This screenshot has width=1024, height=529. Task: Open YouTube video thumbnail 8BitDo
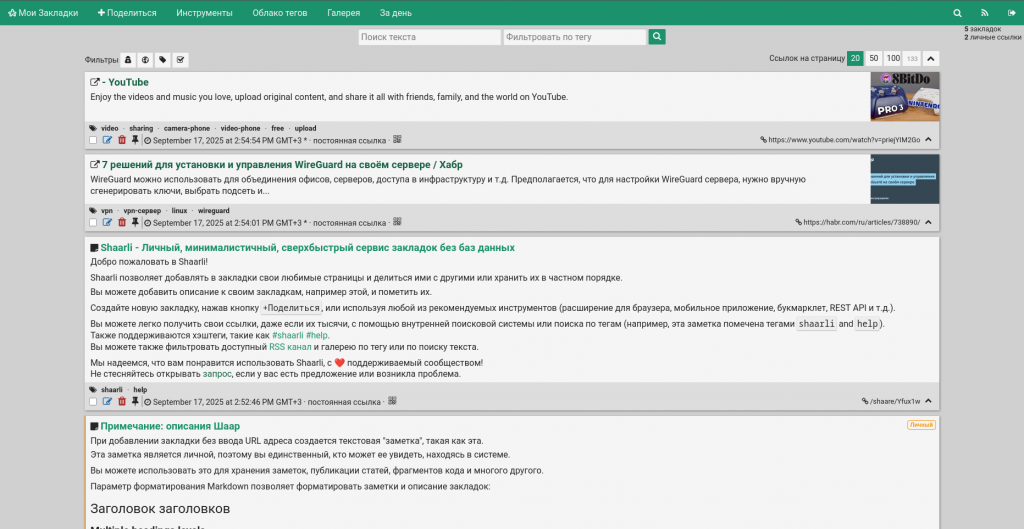click(904, 97)
